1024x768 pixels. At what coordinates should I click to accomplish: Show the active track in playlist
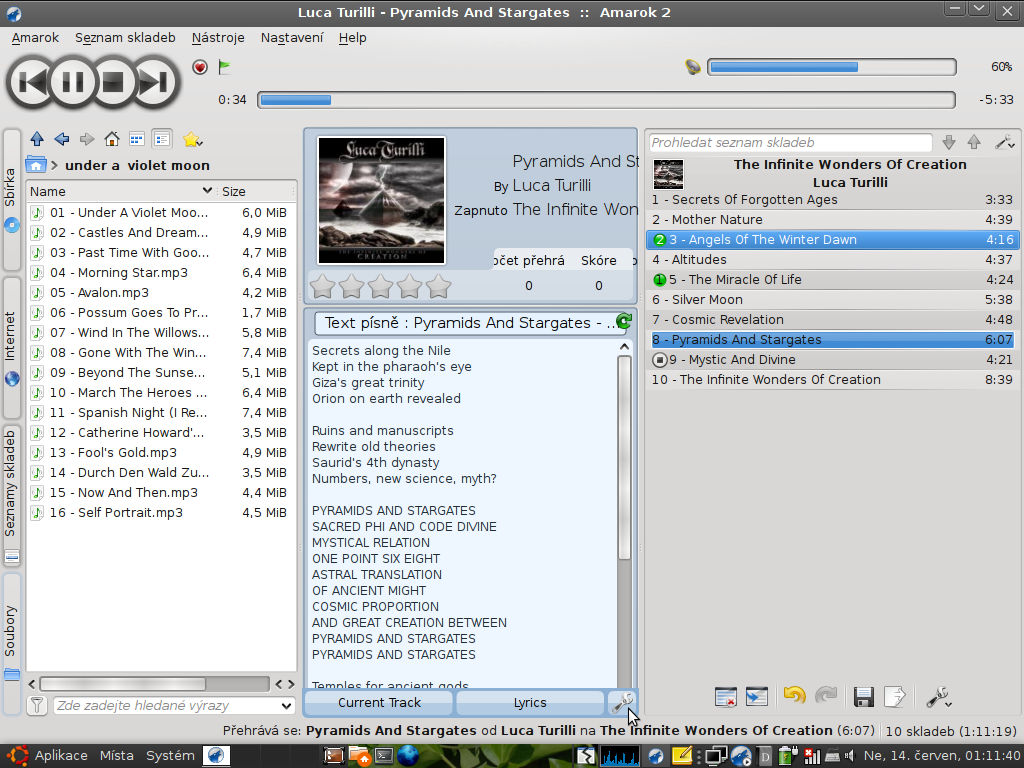click(757, 697)
